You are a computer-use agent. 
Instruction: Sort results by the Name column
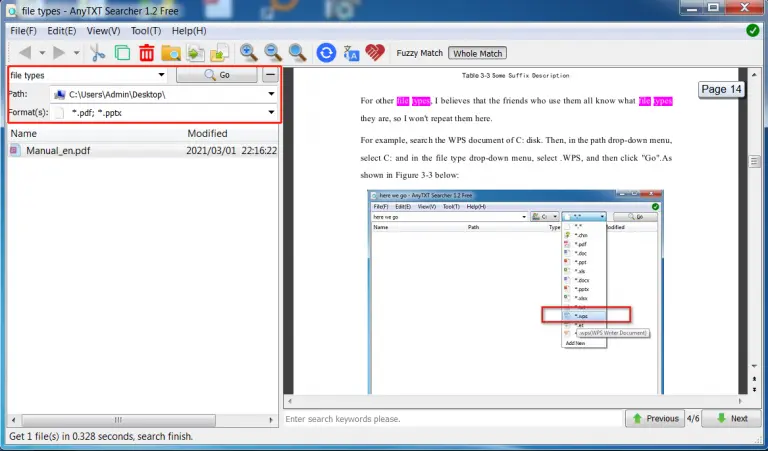(24, 133)
